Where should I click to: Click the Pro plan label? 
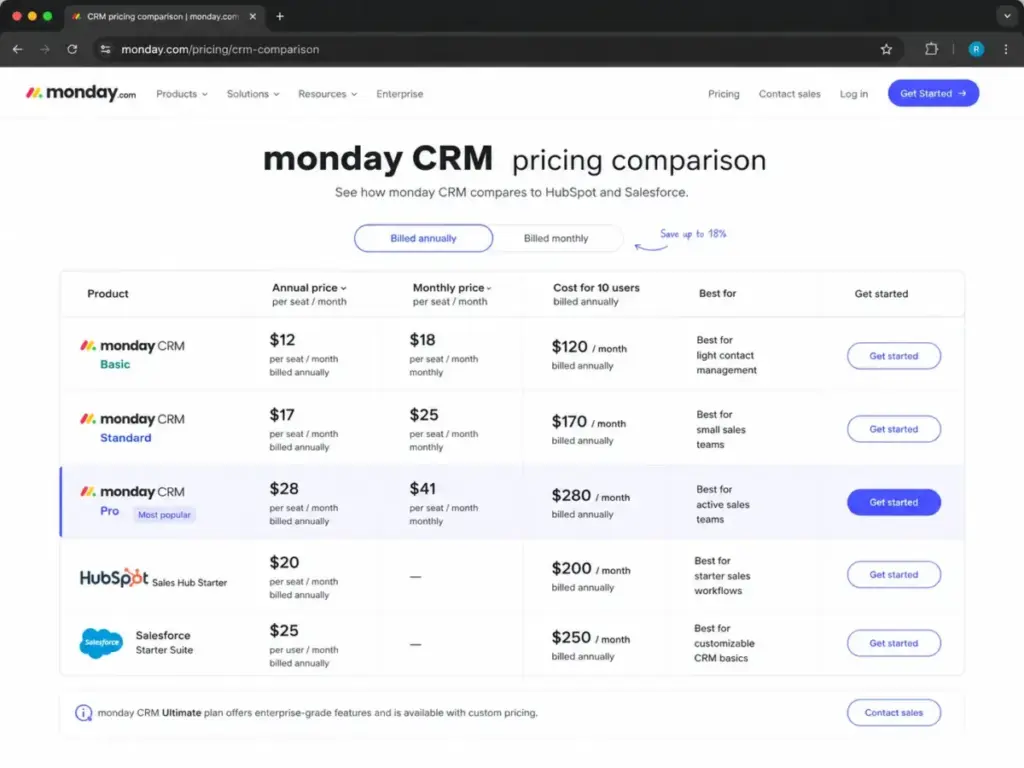tap(109, 511)
